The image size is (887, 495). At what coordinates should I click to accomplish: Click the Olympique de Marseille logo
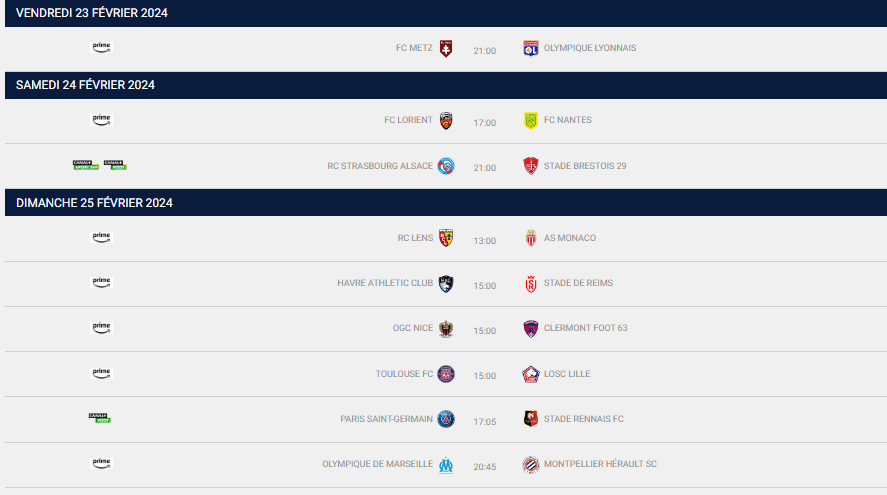(446, 465)
